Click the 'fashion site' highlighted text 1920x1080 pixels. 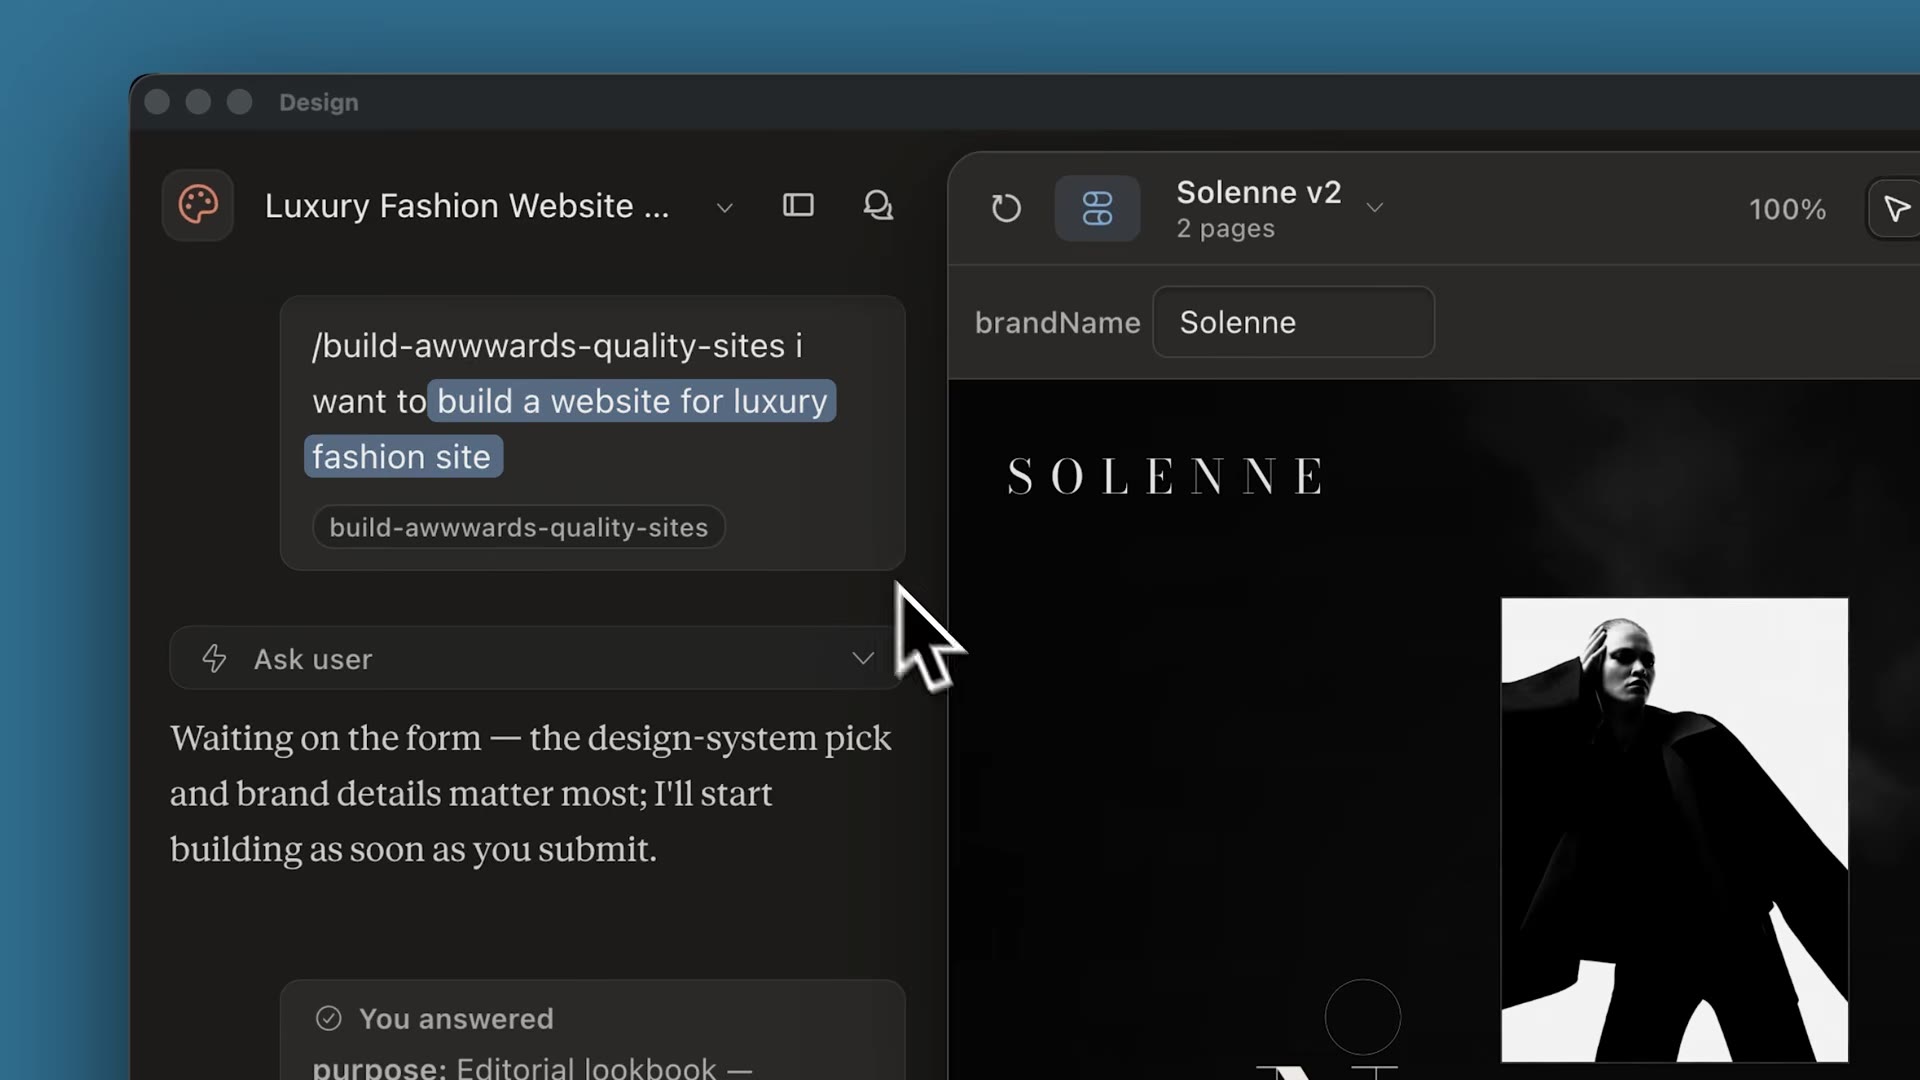point(402,456)
